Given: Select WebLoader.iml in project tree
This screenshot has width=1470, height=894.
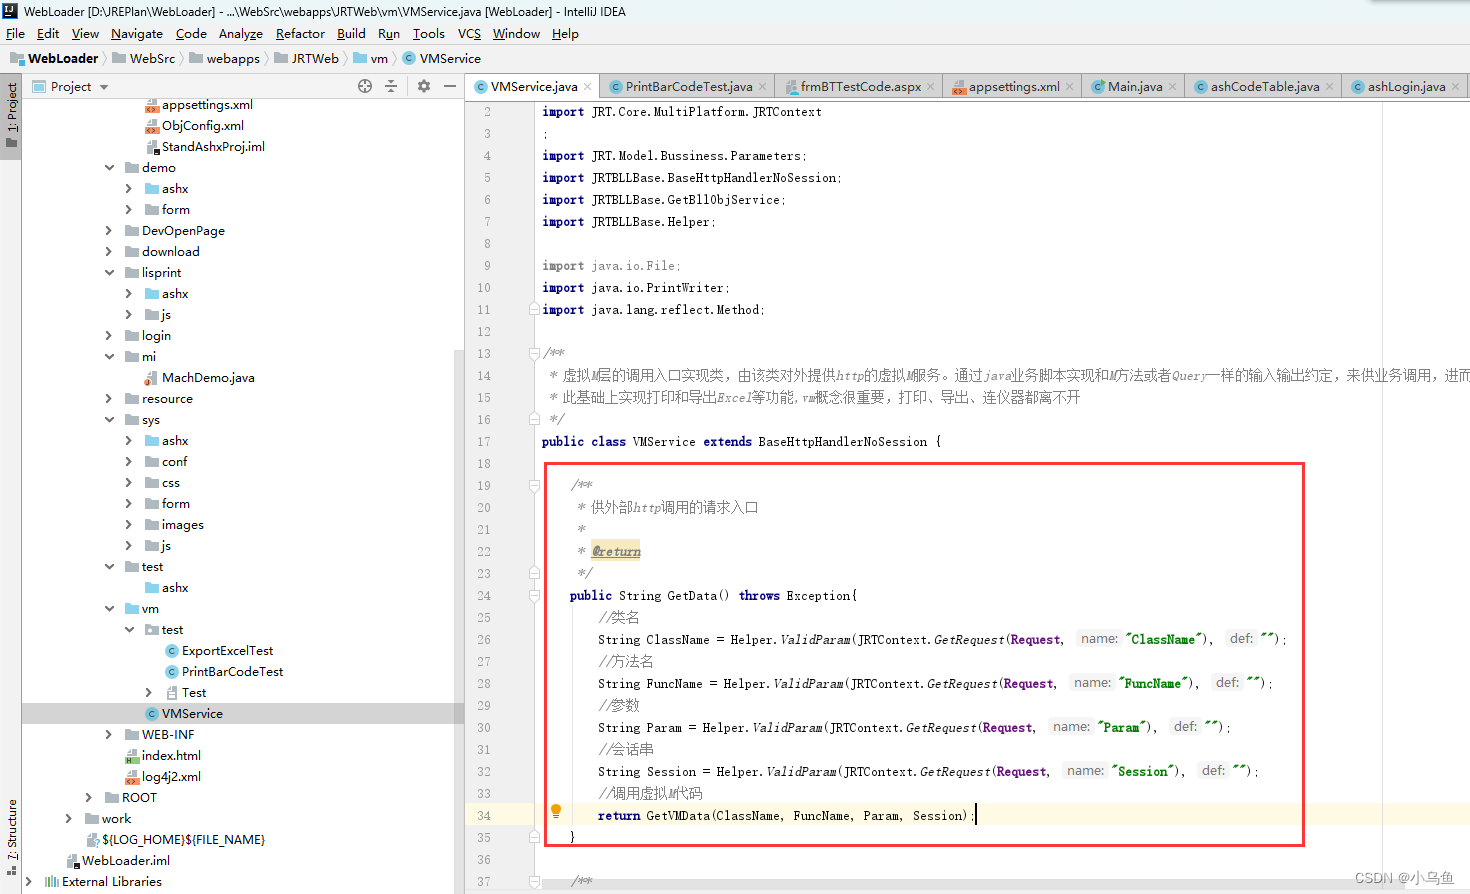Looking at the screenshot, I should pos(126,861).
